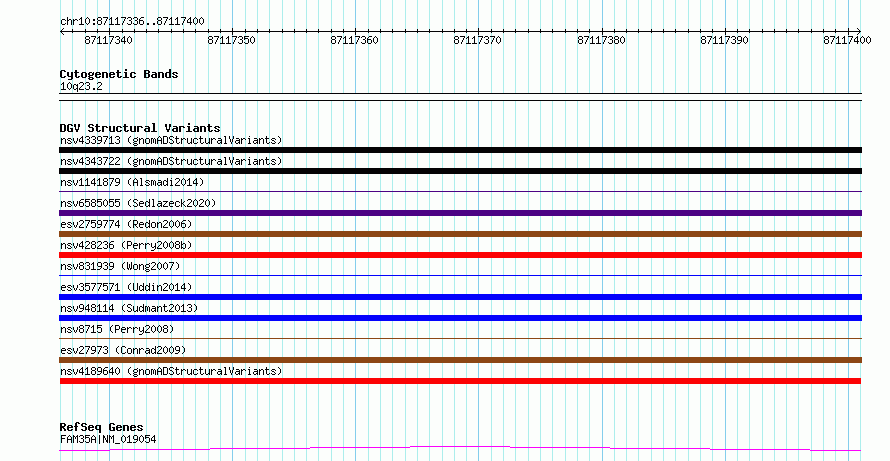Image resolution: width=890 pixels, height=461 pixels.
Task: Open variant esv3577571 (Uddin2014)
Action: point(126,287)
